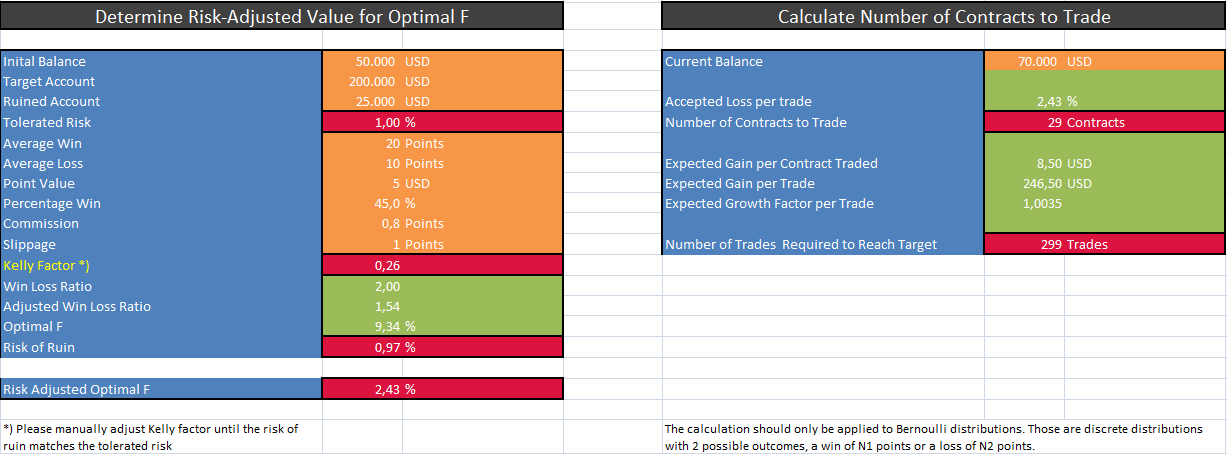Click the 299 Trades result cell
The image size is (1227, 454).
point(1105,244)
